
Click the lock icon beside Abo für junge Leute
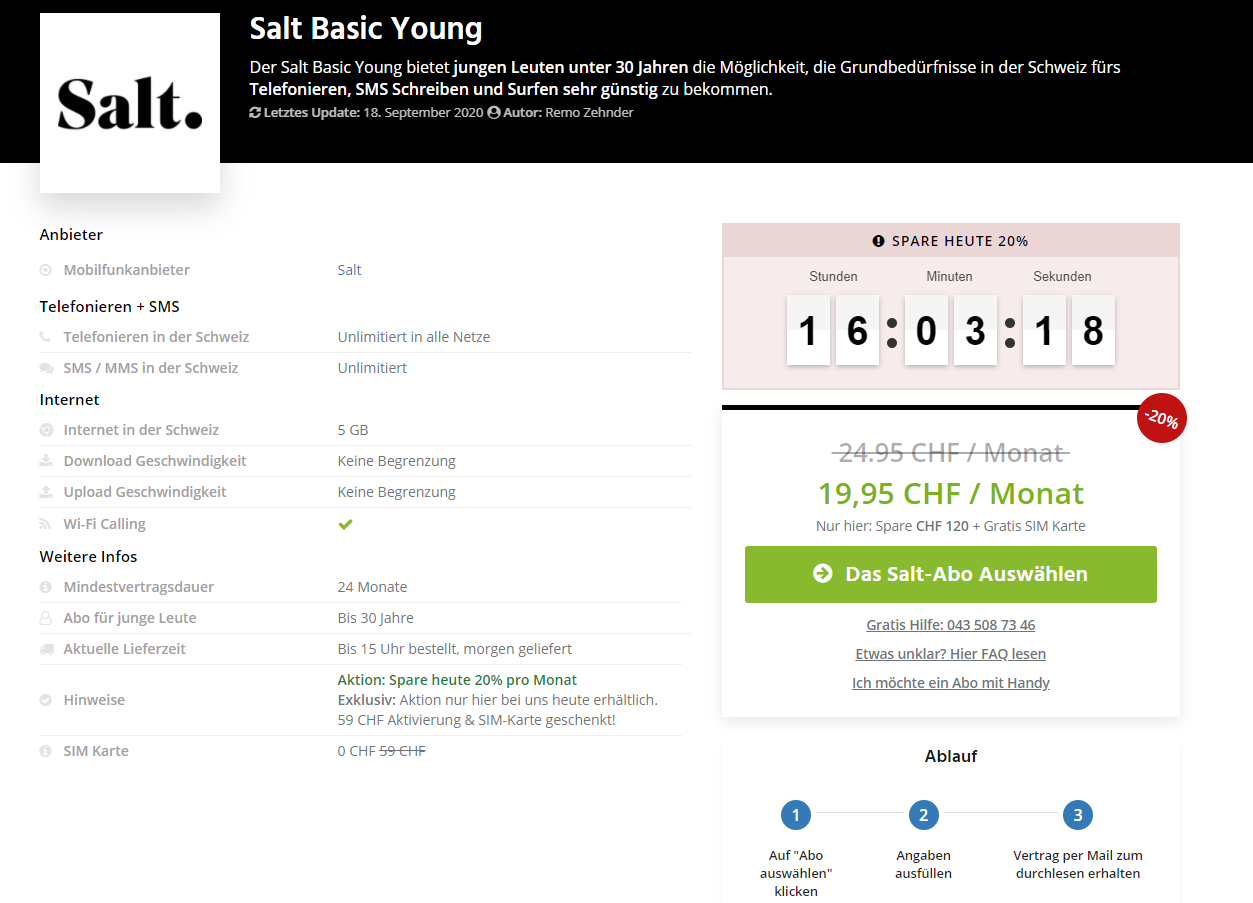point(46,618)
